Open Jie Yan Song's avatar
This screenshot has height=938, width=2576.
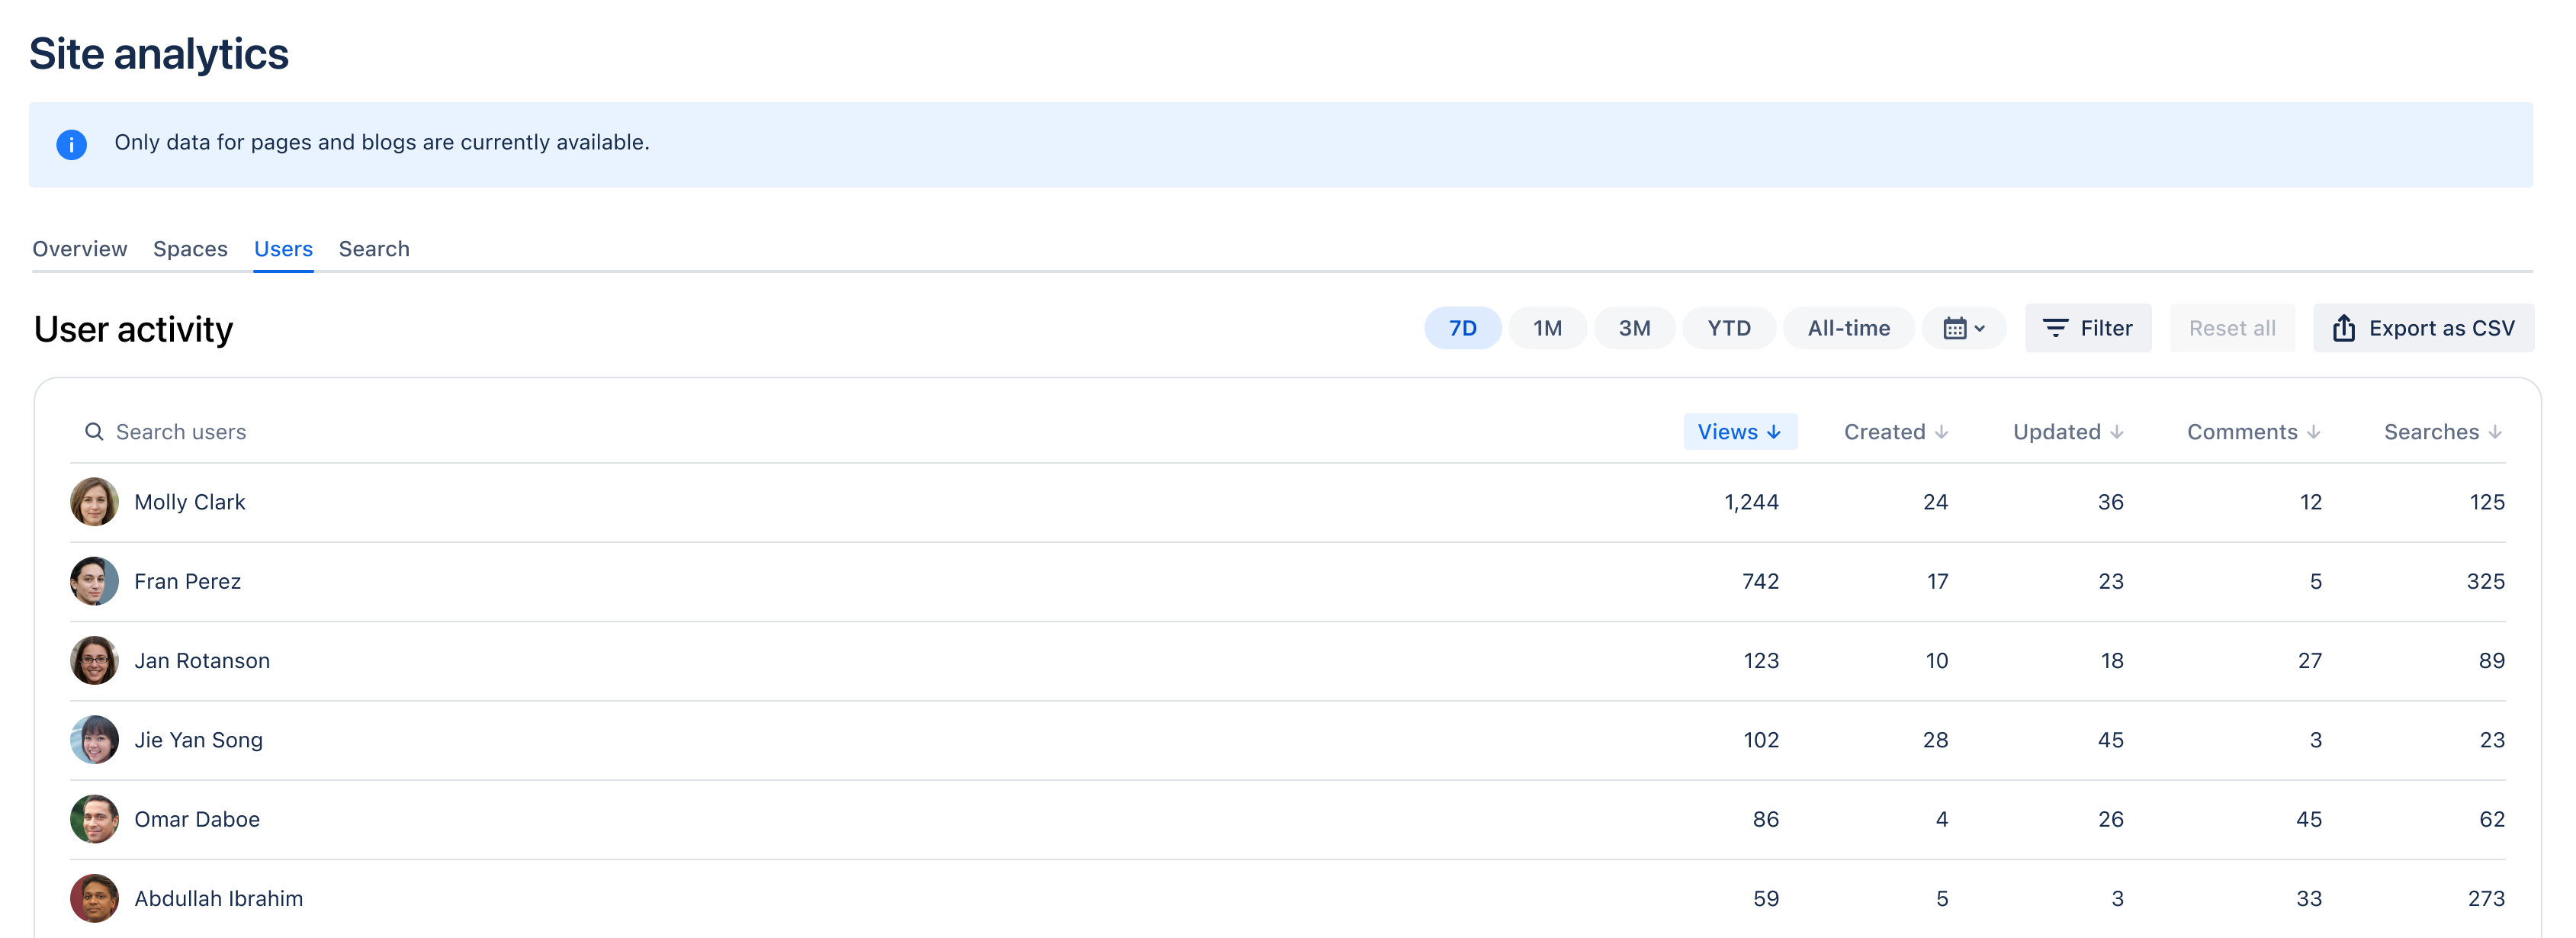94,739
